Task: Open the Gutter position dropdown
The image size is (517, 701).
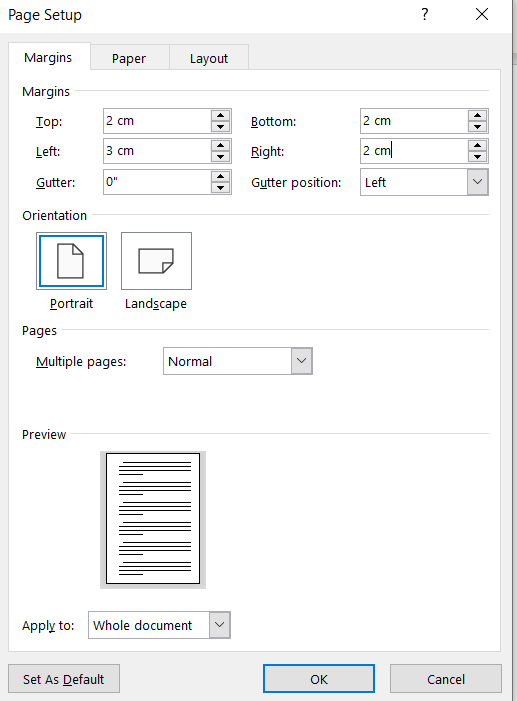Action: (x=477, y=182)
